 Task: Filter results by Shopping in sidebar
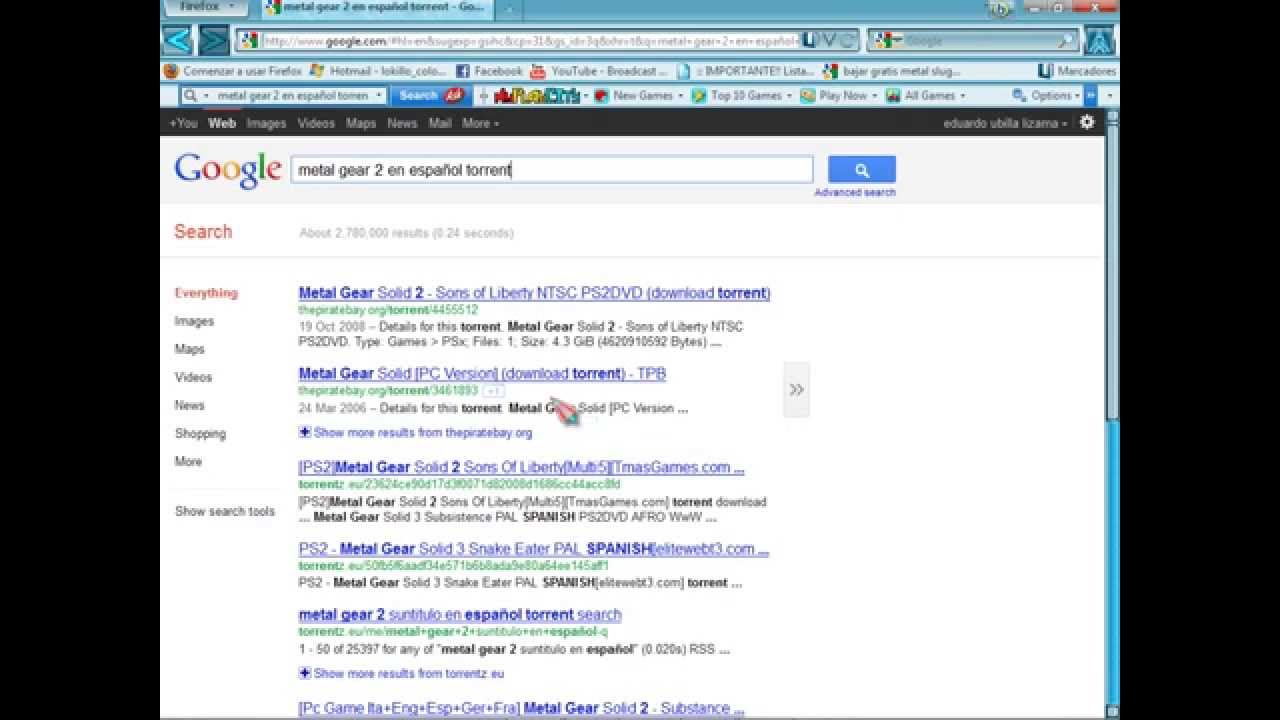coord(200,433)
